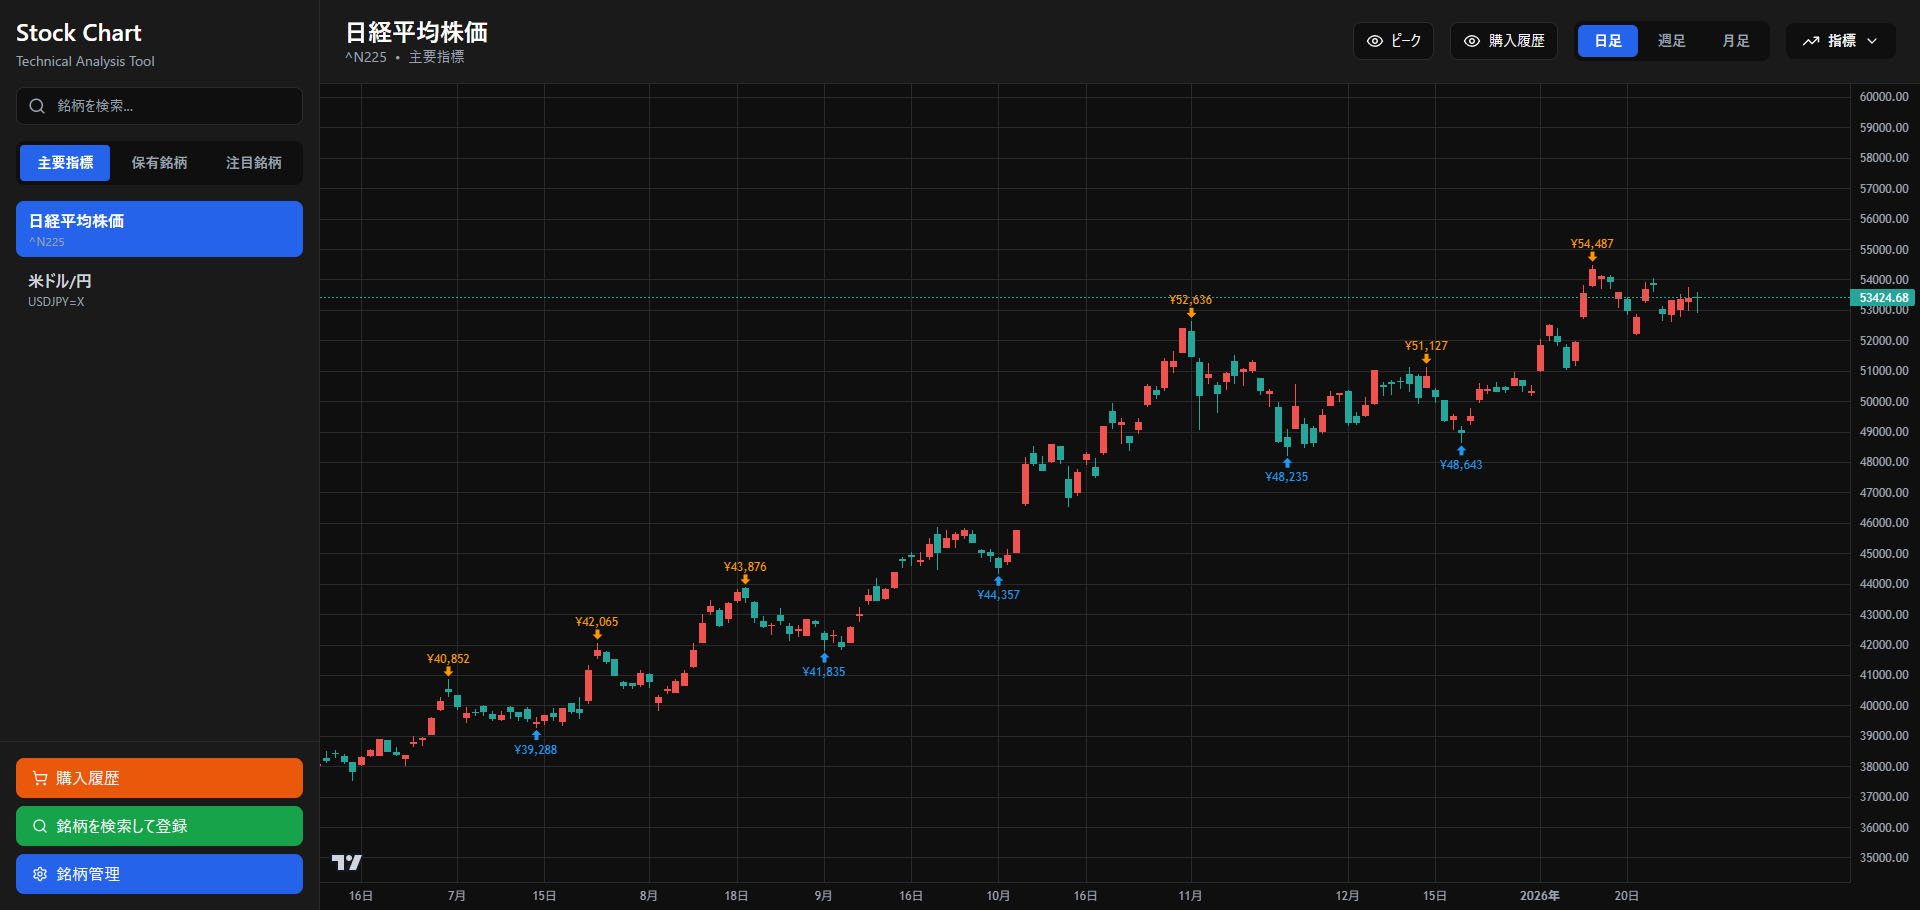Click the 53424.68 current price label
This screenshot has width=1920, height=910.
coord(1883,298)
